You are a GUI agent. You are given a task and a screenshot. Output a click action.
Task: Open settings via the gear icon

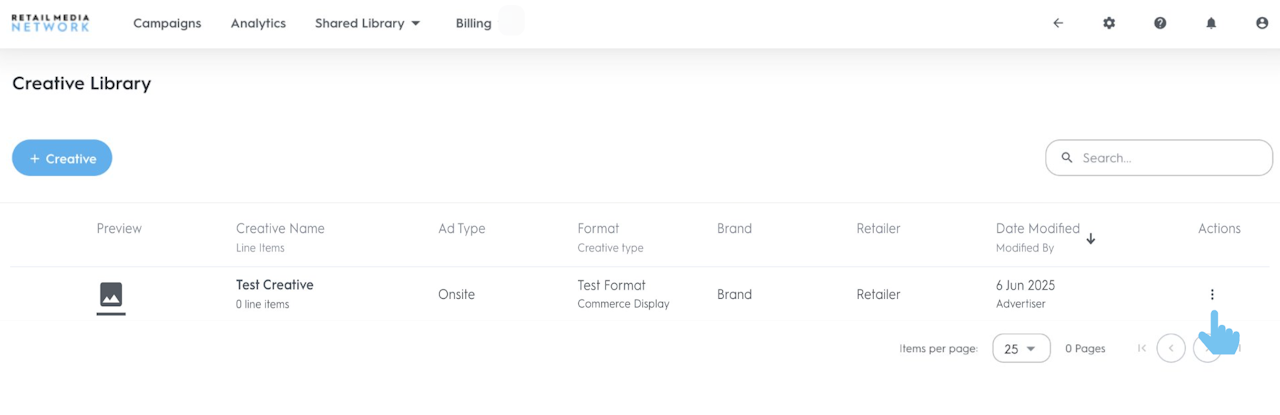tap(1109, 23)
